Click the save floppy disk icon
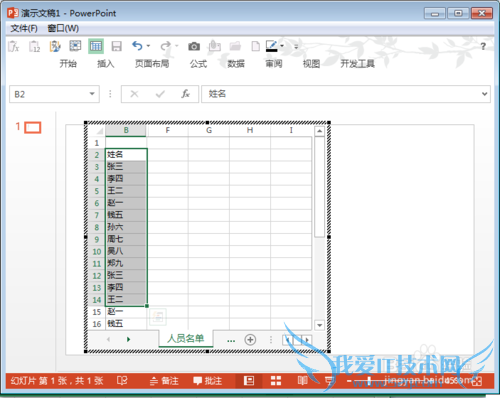The height and width of the screenshot is (398, 500). pyautogui.click(x=116, y=46)
